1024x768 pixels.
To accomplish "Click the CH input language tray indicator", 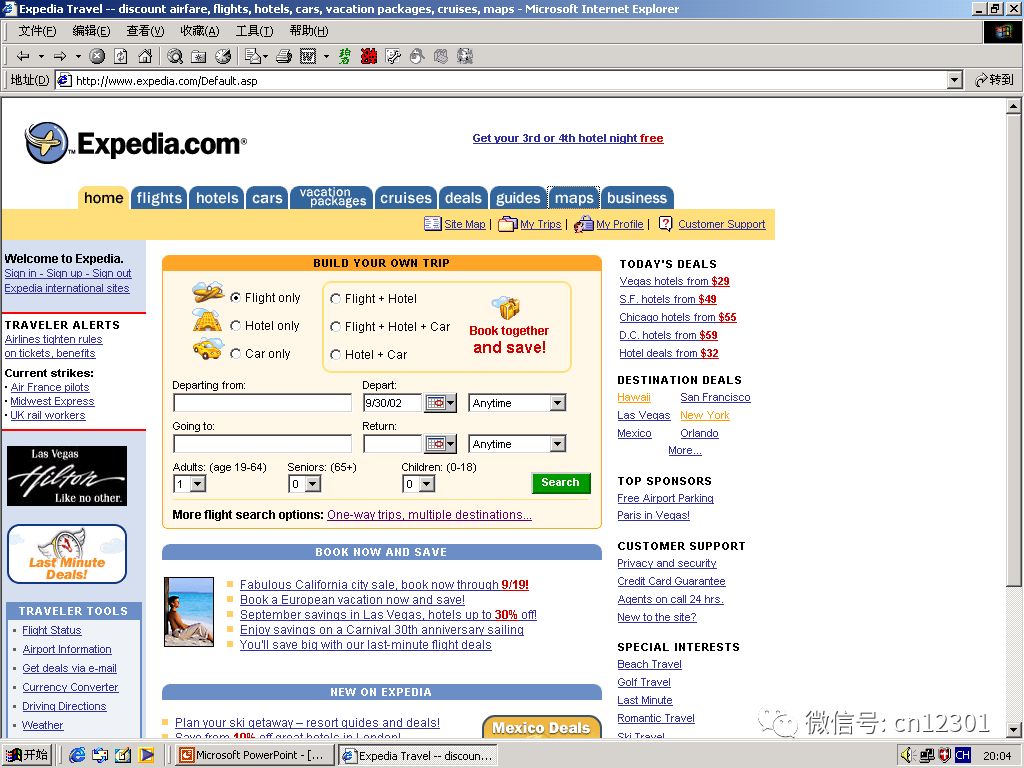I will (963, 756).
